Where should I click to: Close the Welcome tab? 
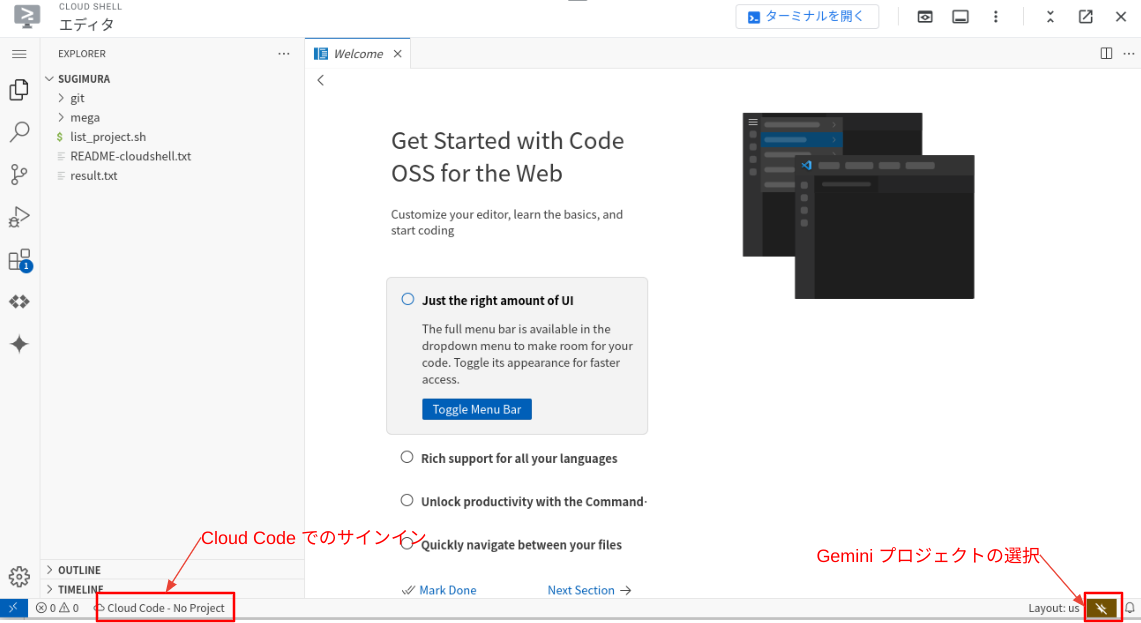397,54
